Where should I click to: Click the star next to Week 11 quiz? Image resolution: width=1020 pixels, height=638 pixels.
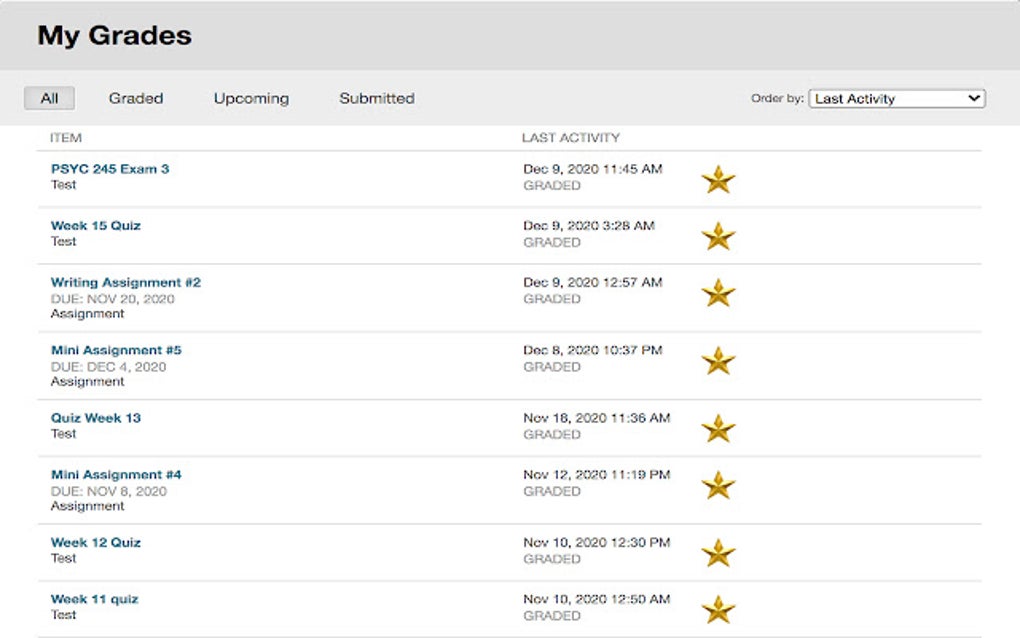[718, 609]
